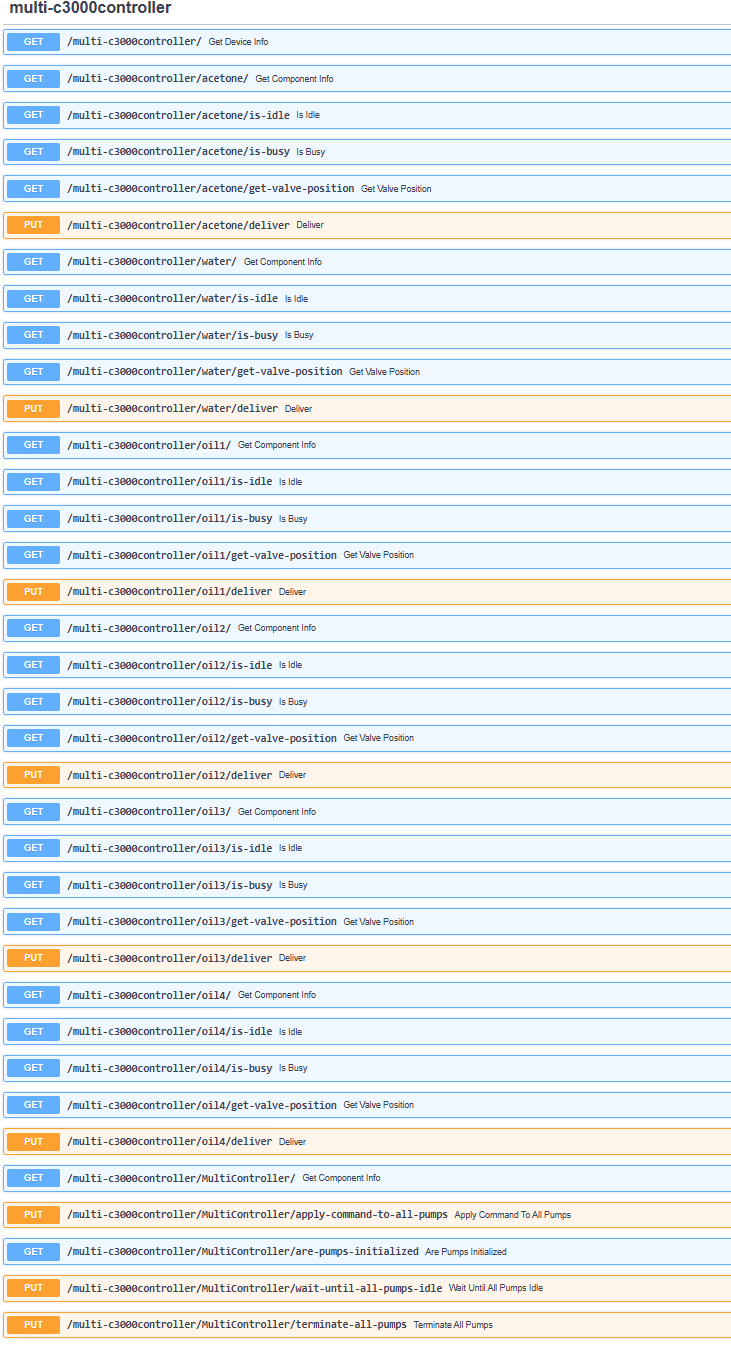Click the PUT badge for terminate-all-pumps
This screenshot has width=731, height=1346.
(34, 1325)
